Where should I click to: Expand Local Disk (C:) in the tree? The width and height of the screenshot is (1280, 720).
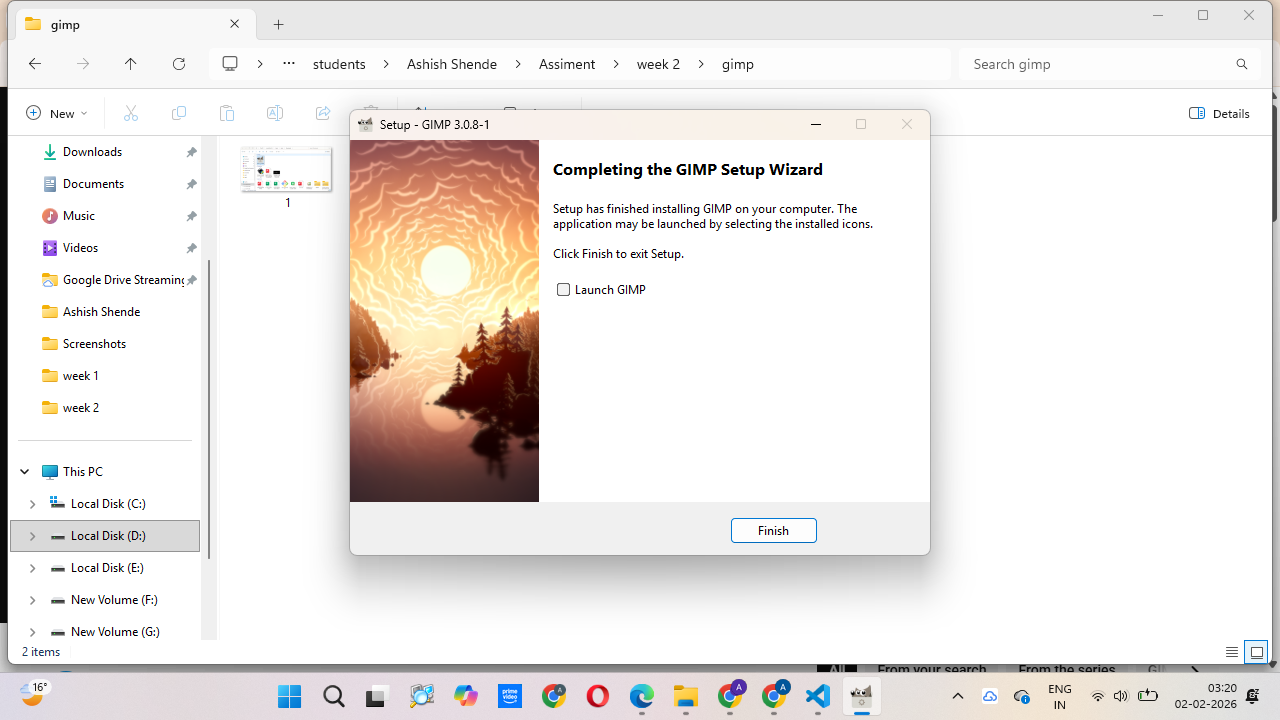[x=32, y=504]
